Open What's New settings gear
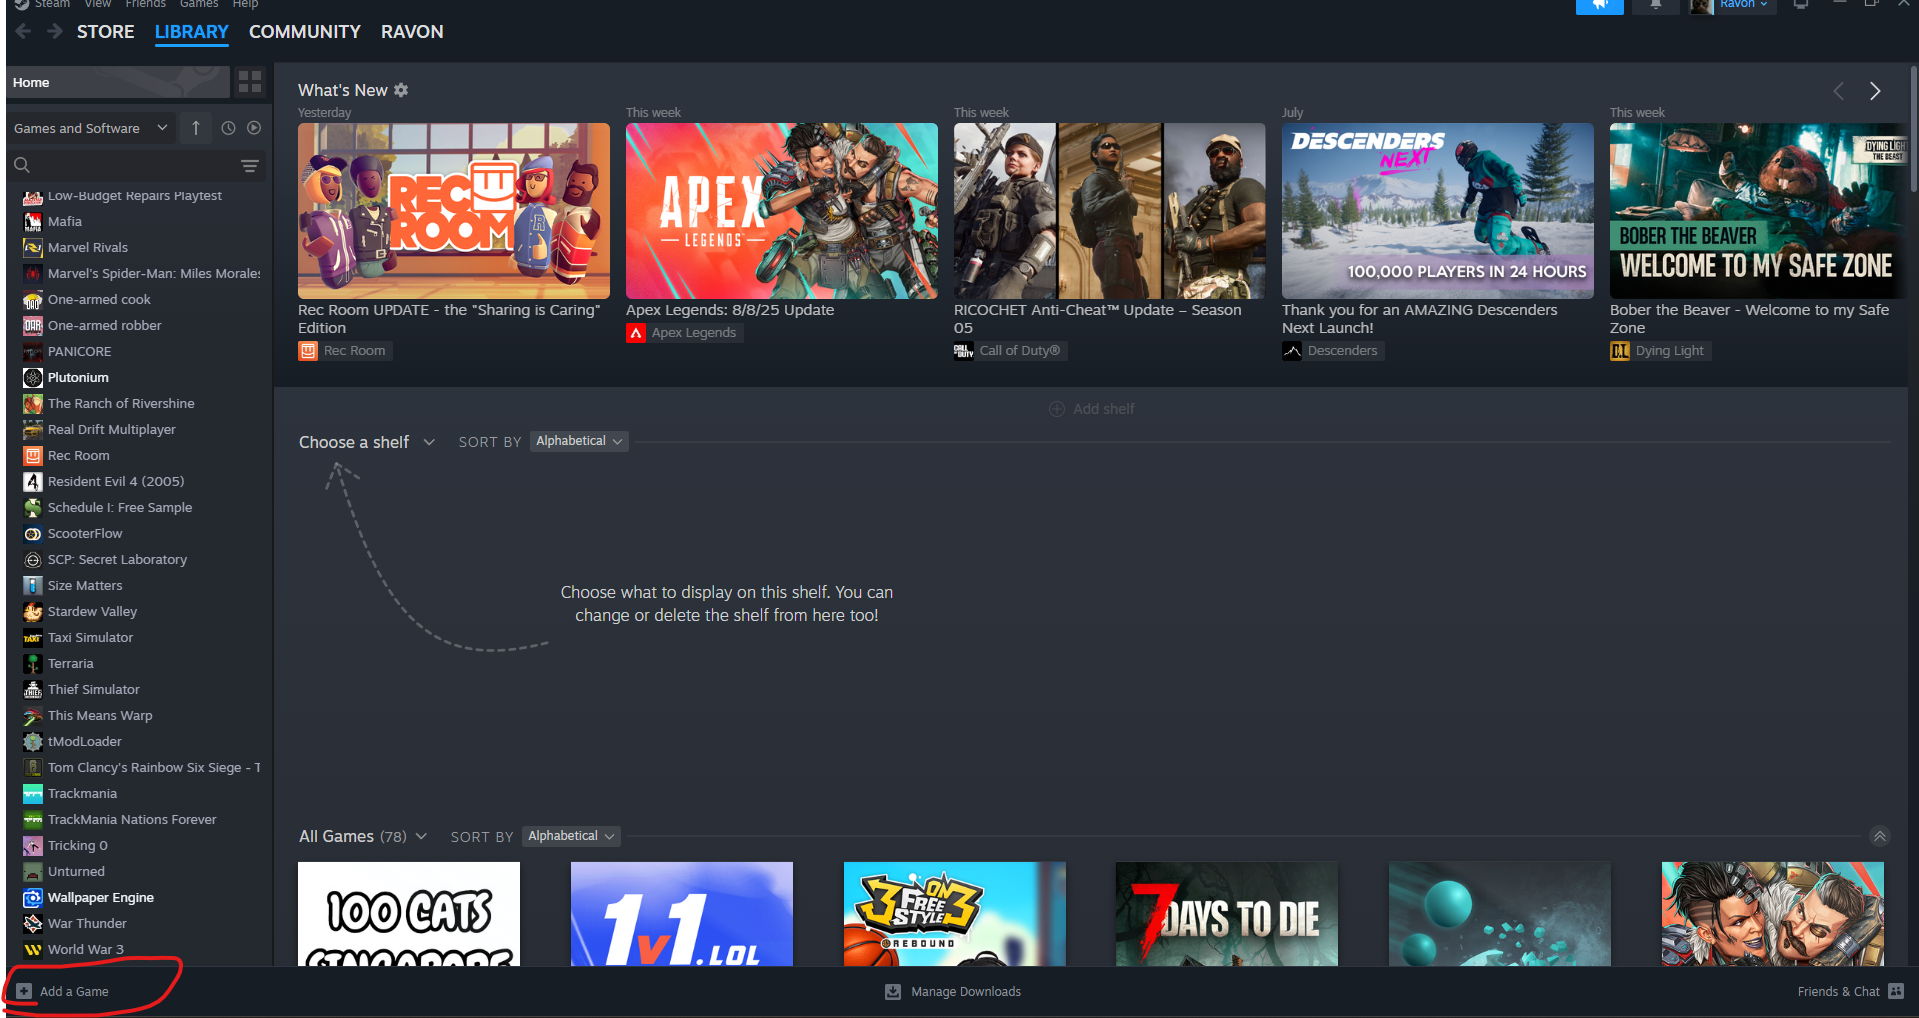Viewport: 1919px width, 1018px height. 401,90
